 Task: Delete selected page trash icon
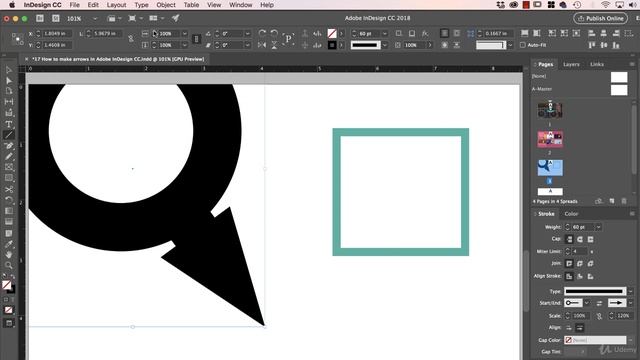coord(624,201)
